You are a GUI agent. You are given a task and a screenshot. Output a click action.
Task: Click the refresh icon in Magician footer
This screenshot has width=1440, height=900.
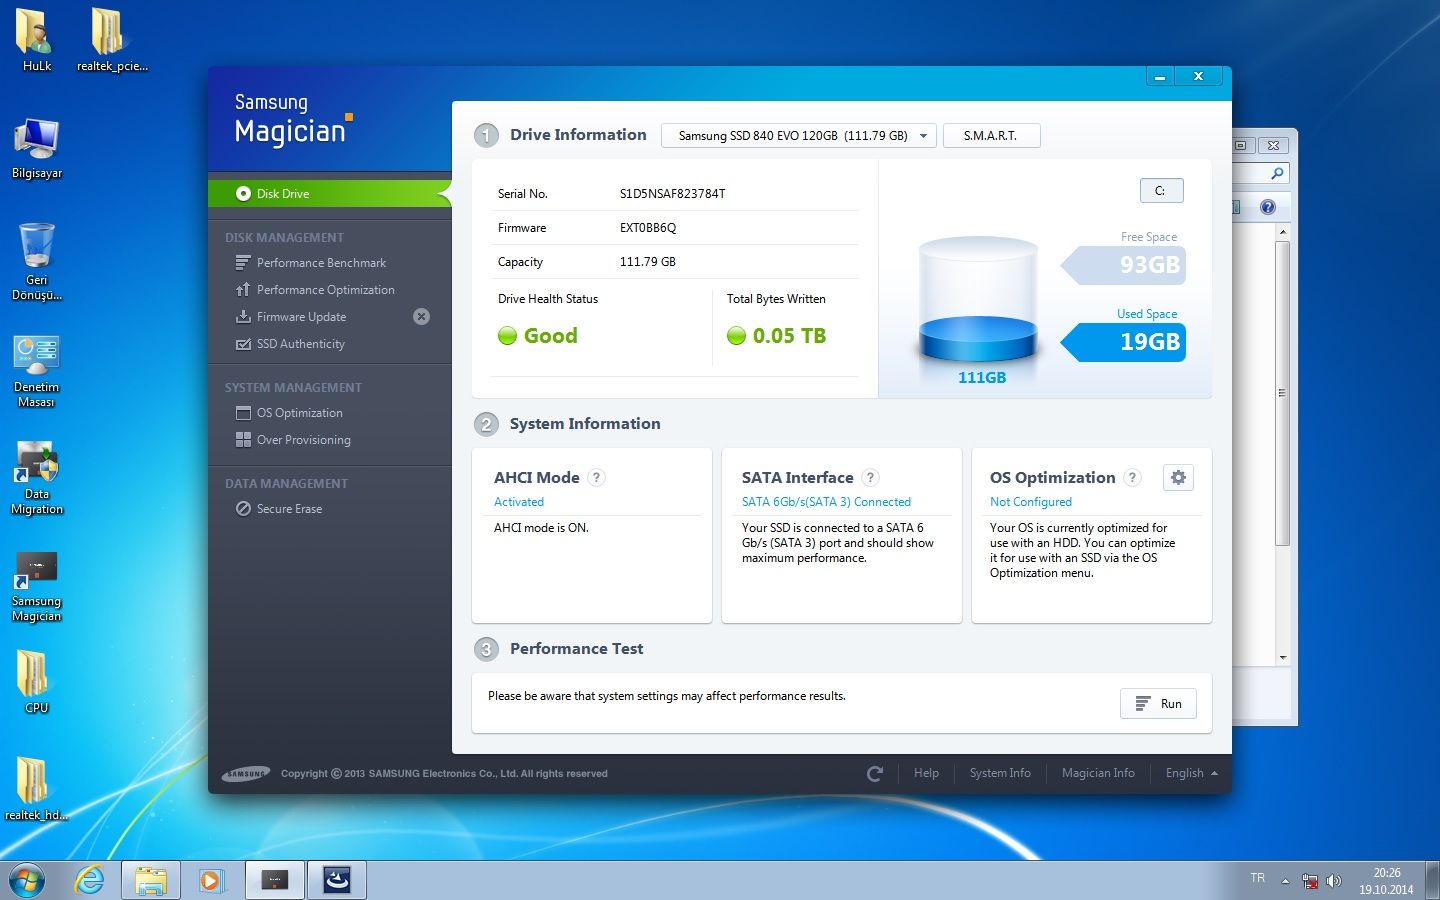tap(875, 774)
